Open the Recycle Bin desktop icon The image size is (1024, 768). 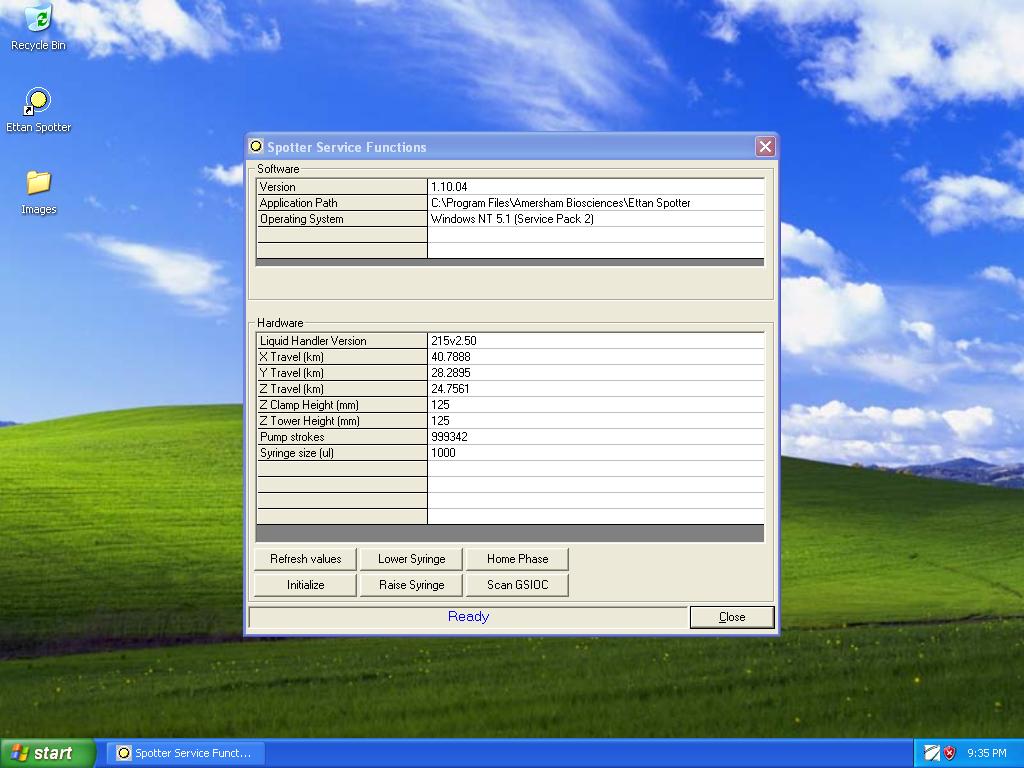[x=38, y=20]
